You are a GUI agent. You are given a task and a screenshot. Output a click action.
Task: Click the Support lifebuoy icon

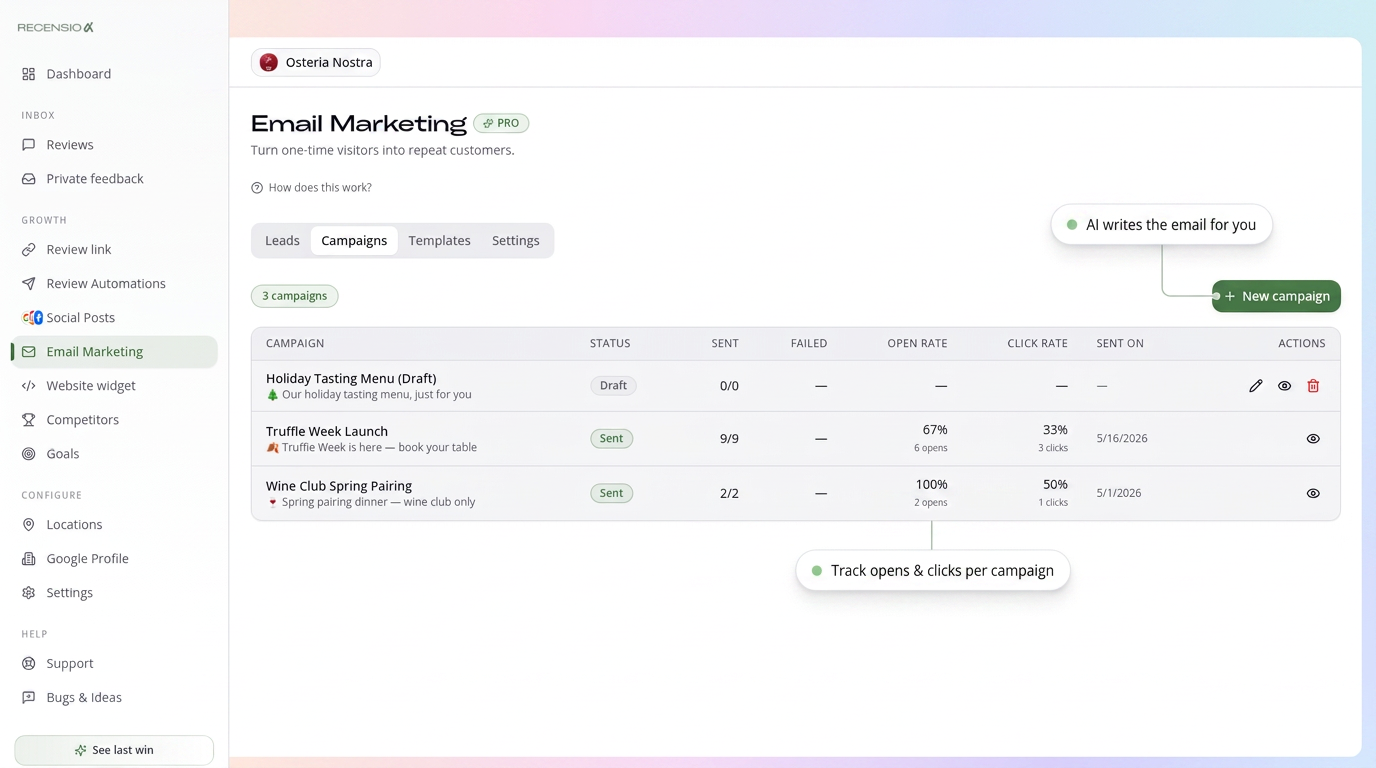point(29,664)
